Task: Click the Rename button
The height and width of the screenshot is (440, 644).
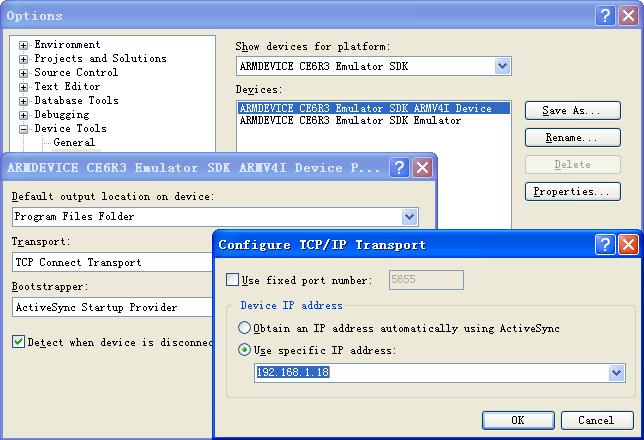Action: (x=573, y=138)
